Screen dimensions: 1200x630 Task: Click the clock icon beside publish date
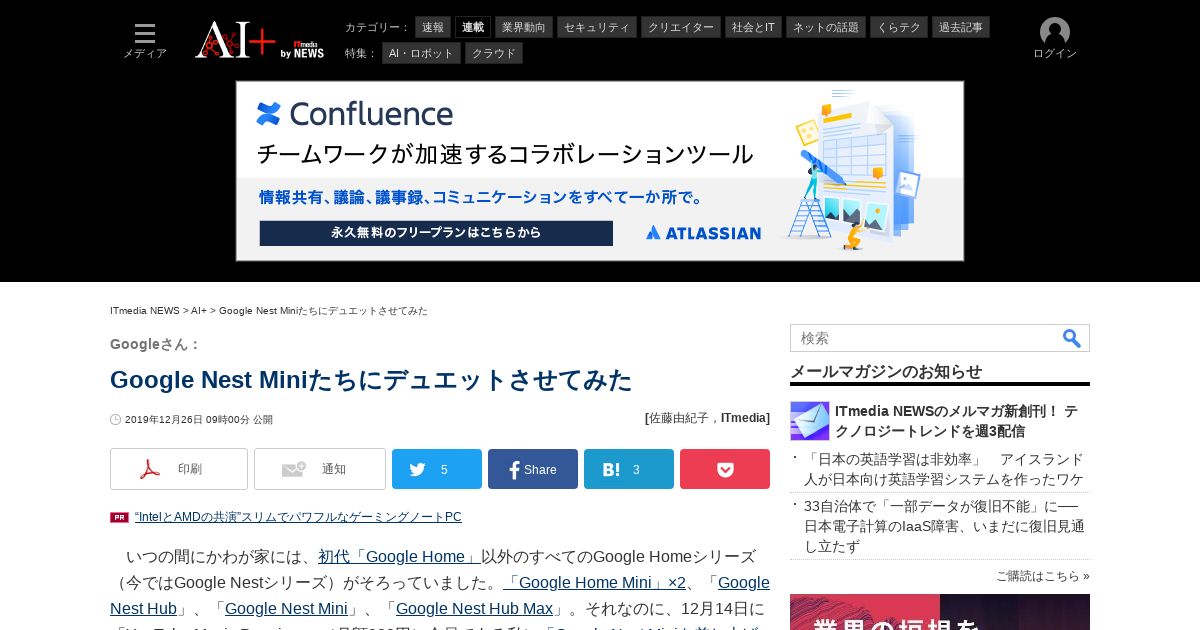click(115, 420)
